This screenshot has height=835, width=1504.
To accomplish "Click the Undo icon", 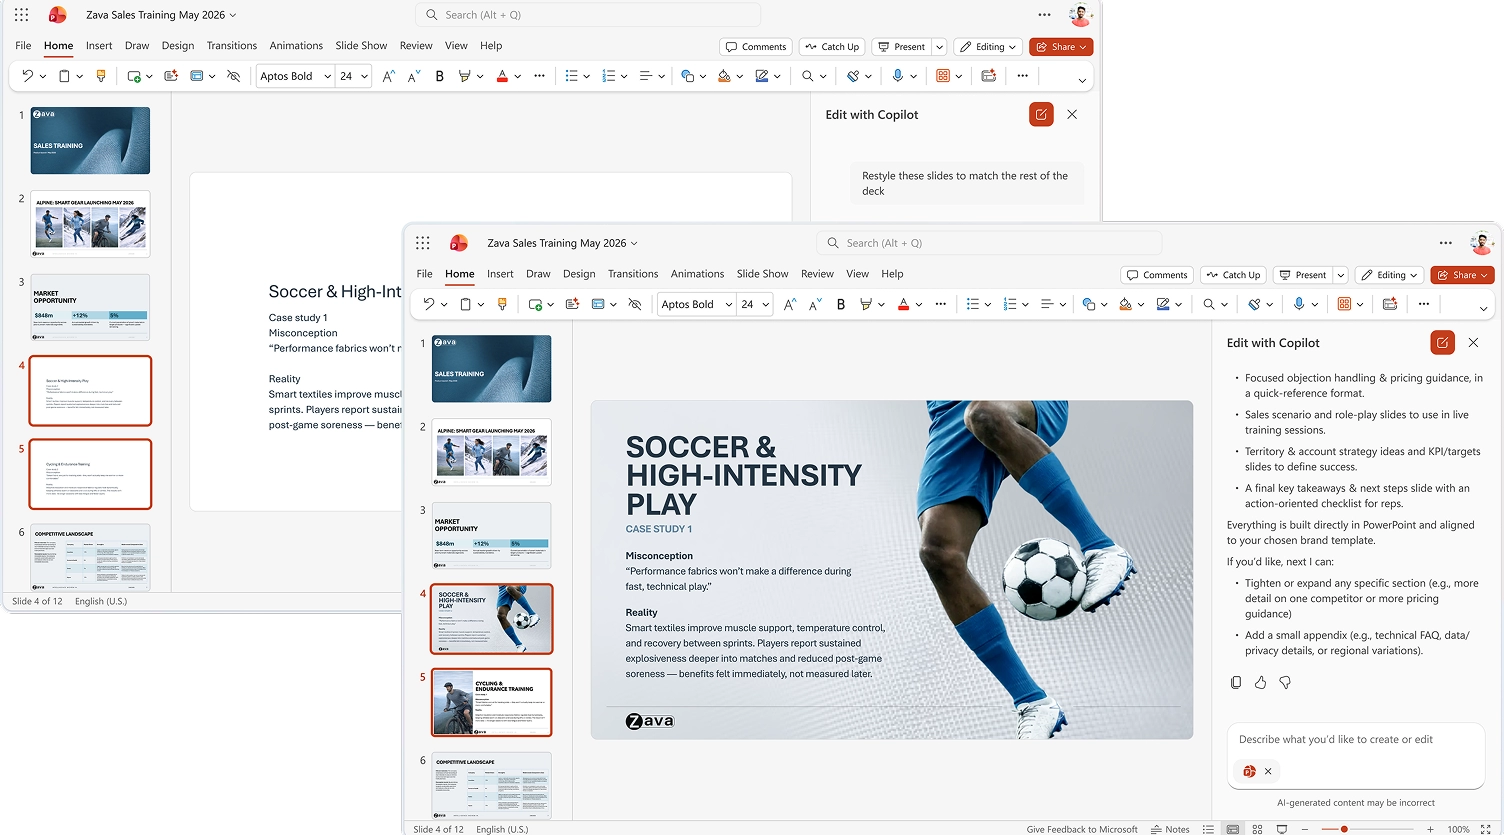I will tap(430, 304).
